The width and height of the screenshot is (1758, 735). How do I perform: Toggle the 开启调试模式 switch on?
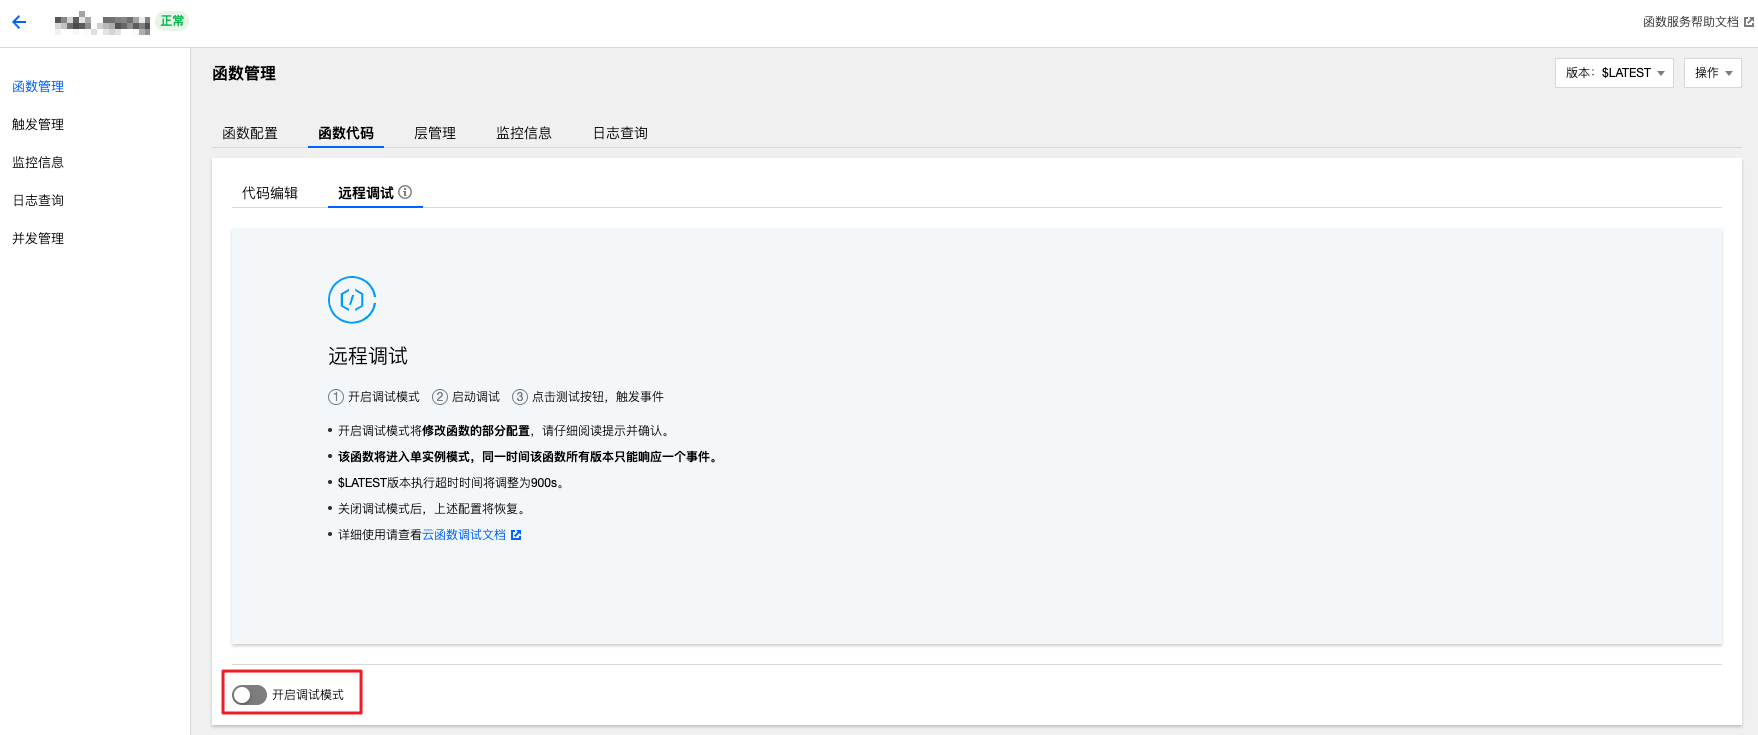click(249, 695)
